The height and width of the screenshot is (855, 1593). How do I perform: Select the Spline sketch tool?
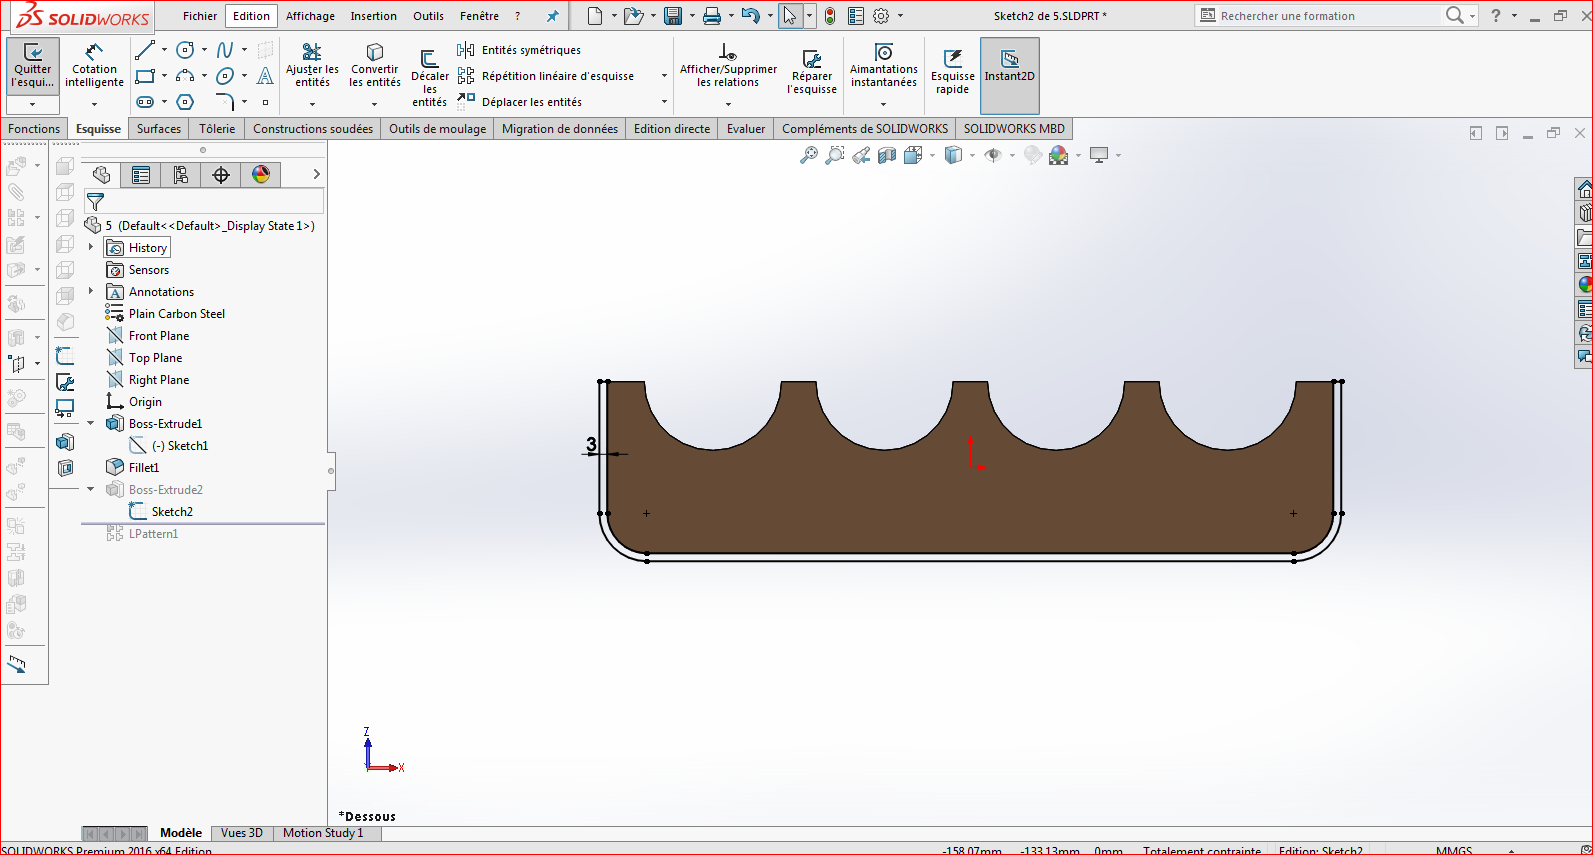pos(225,50)
